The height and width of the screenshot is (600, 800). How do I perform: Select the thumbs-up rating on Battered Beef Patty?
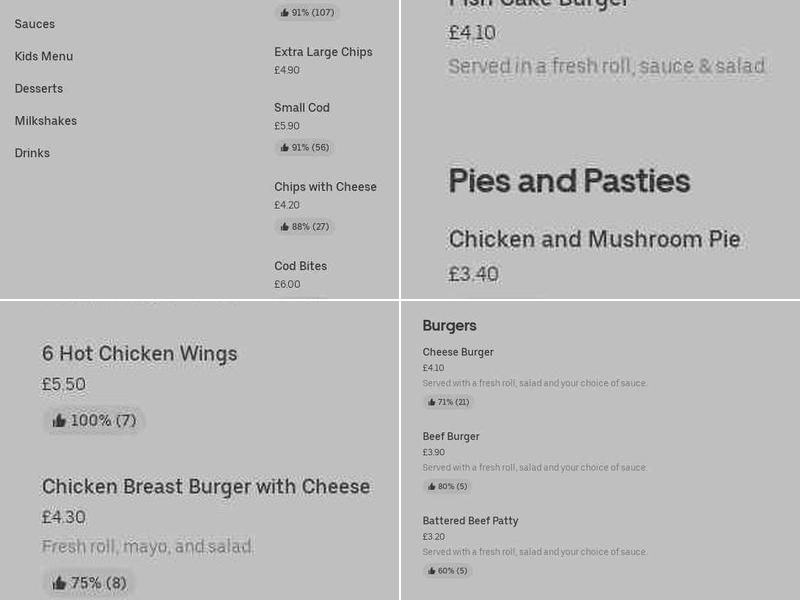click(447, 570)
